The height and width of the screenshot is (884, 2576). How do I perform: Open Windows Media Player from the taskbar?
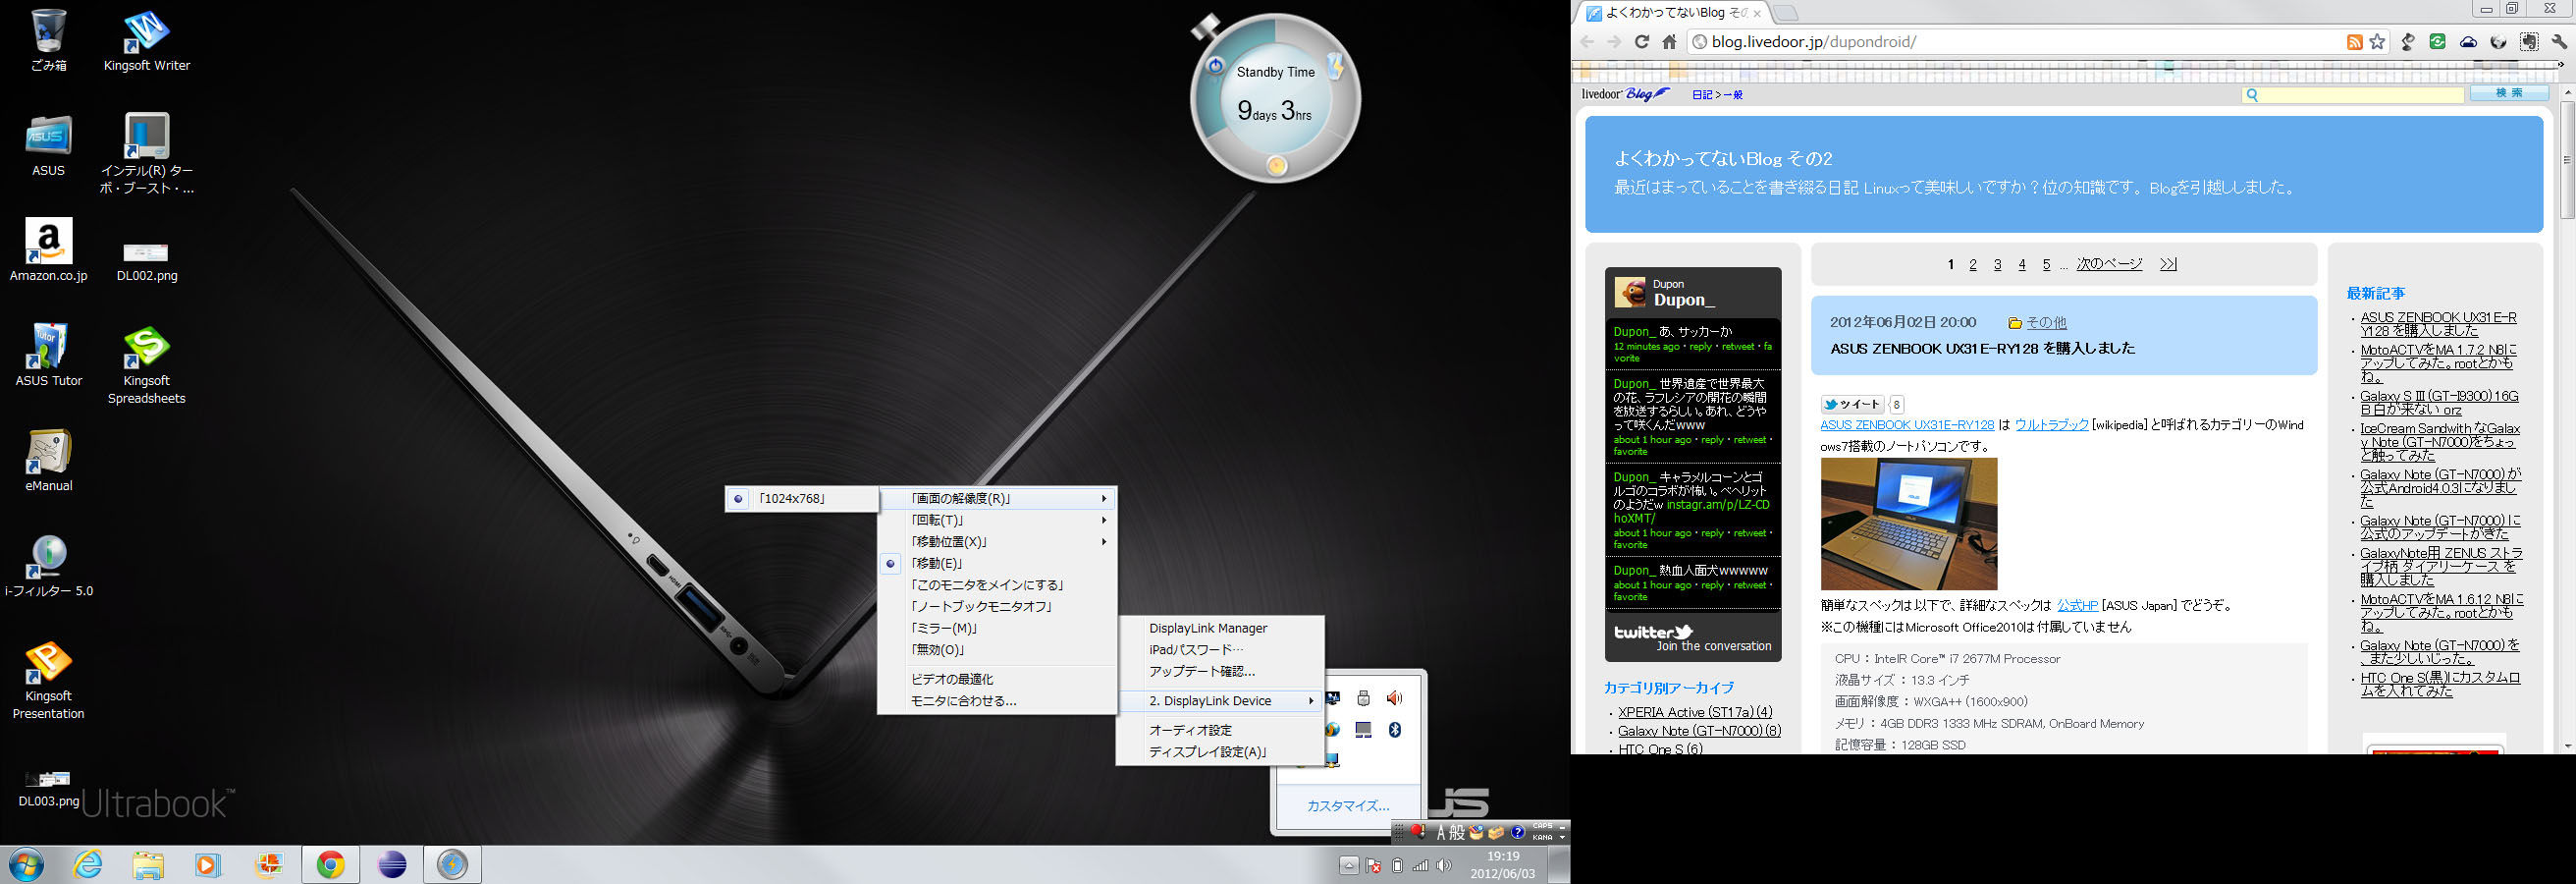[208, 864]
